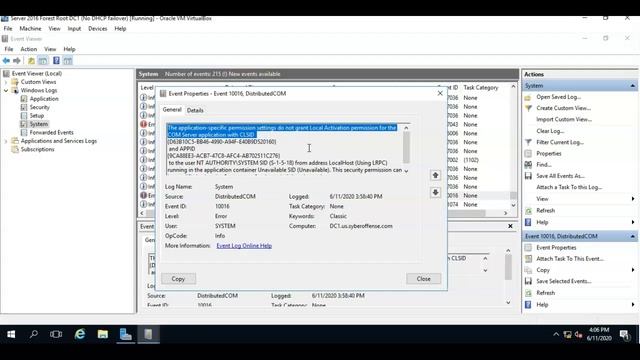Show hidden system tray icons
The width and height of the screenshot is (640, 360).
click(556, 334)
